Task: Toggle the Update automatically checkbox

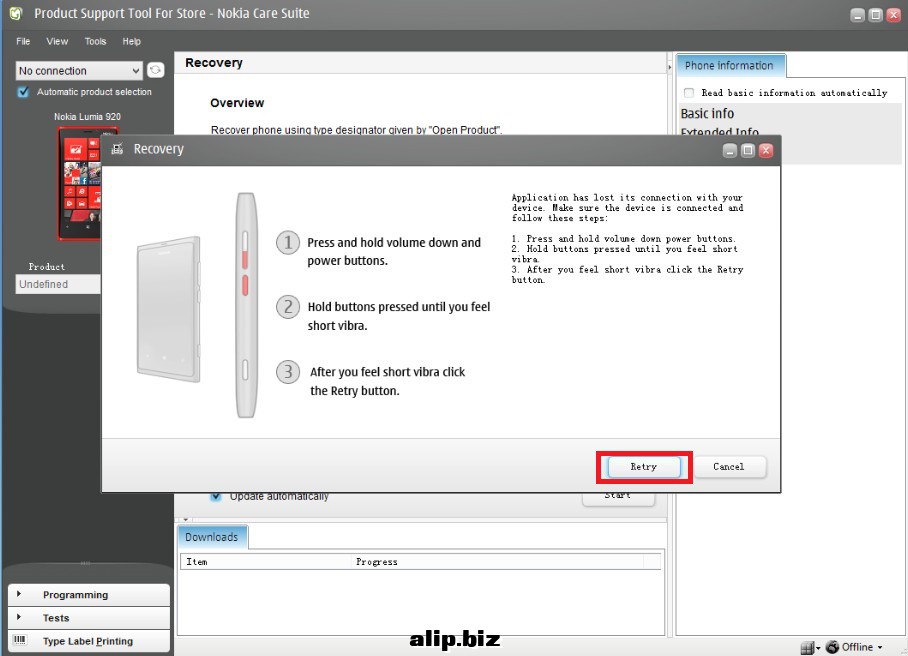Action: [x=215, y=496]
